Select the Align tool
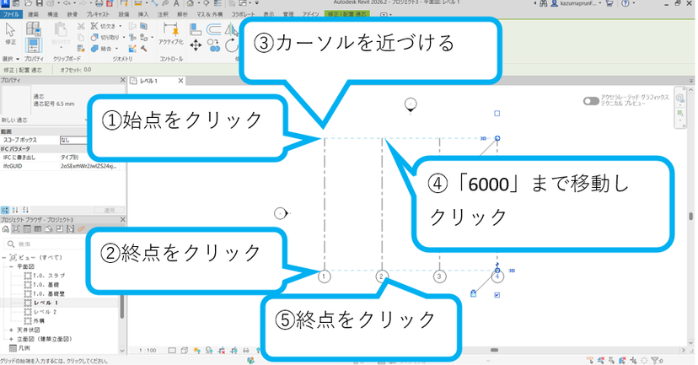Image resolution: width=698 pixels, height=365 pixels. pos(195,29)
